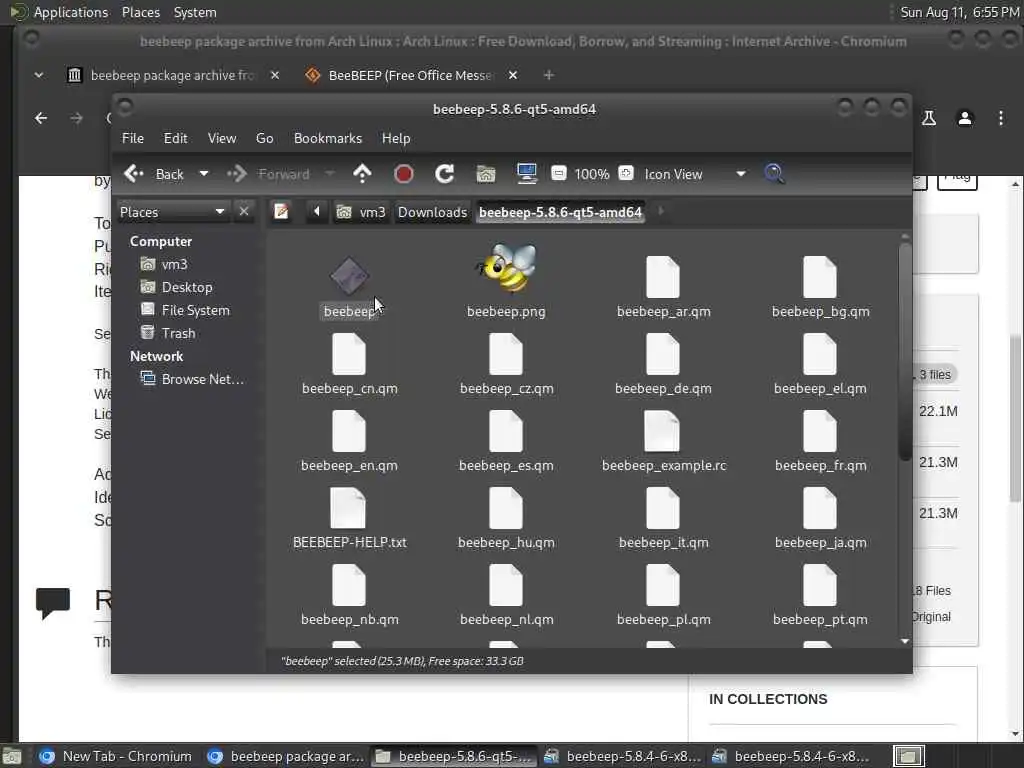Click file pane scroll-down arrow
This screenshot has height=768, width=1024.
[x=904, y=641]
